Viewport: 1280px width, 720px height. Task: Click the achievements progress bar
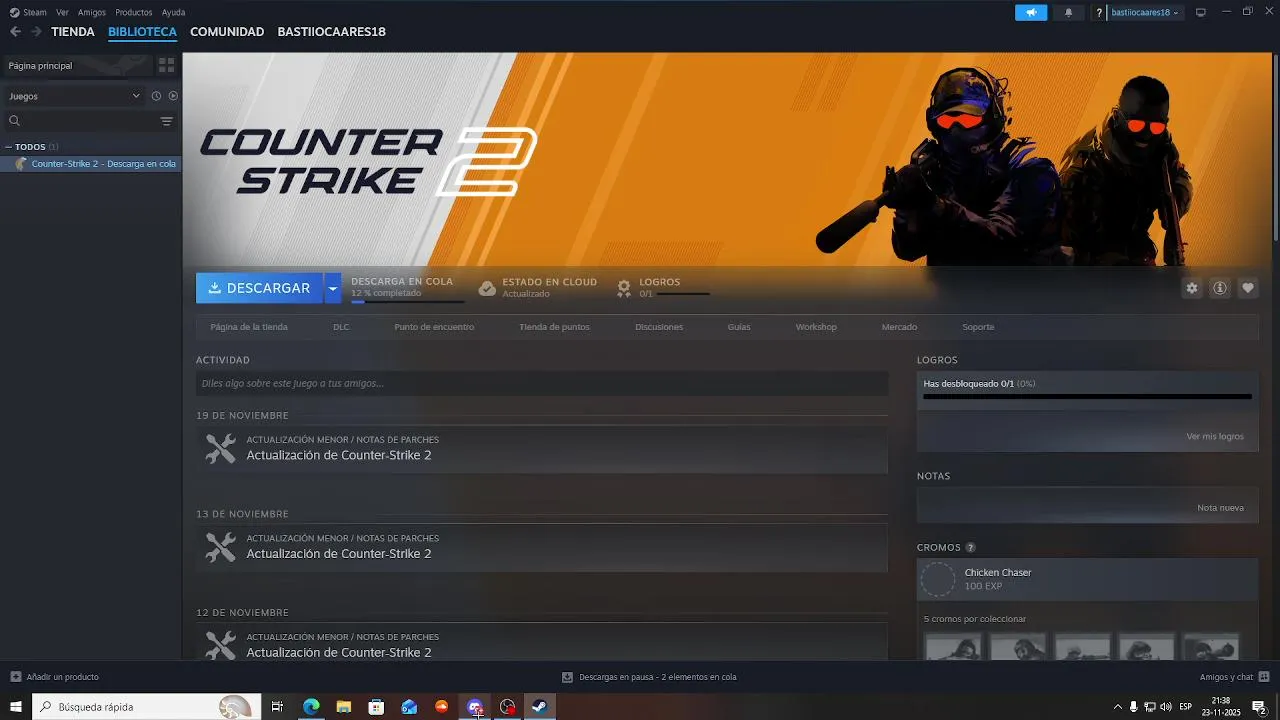pyautogui.click(x=1087, y=397)
